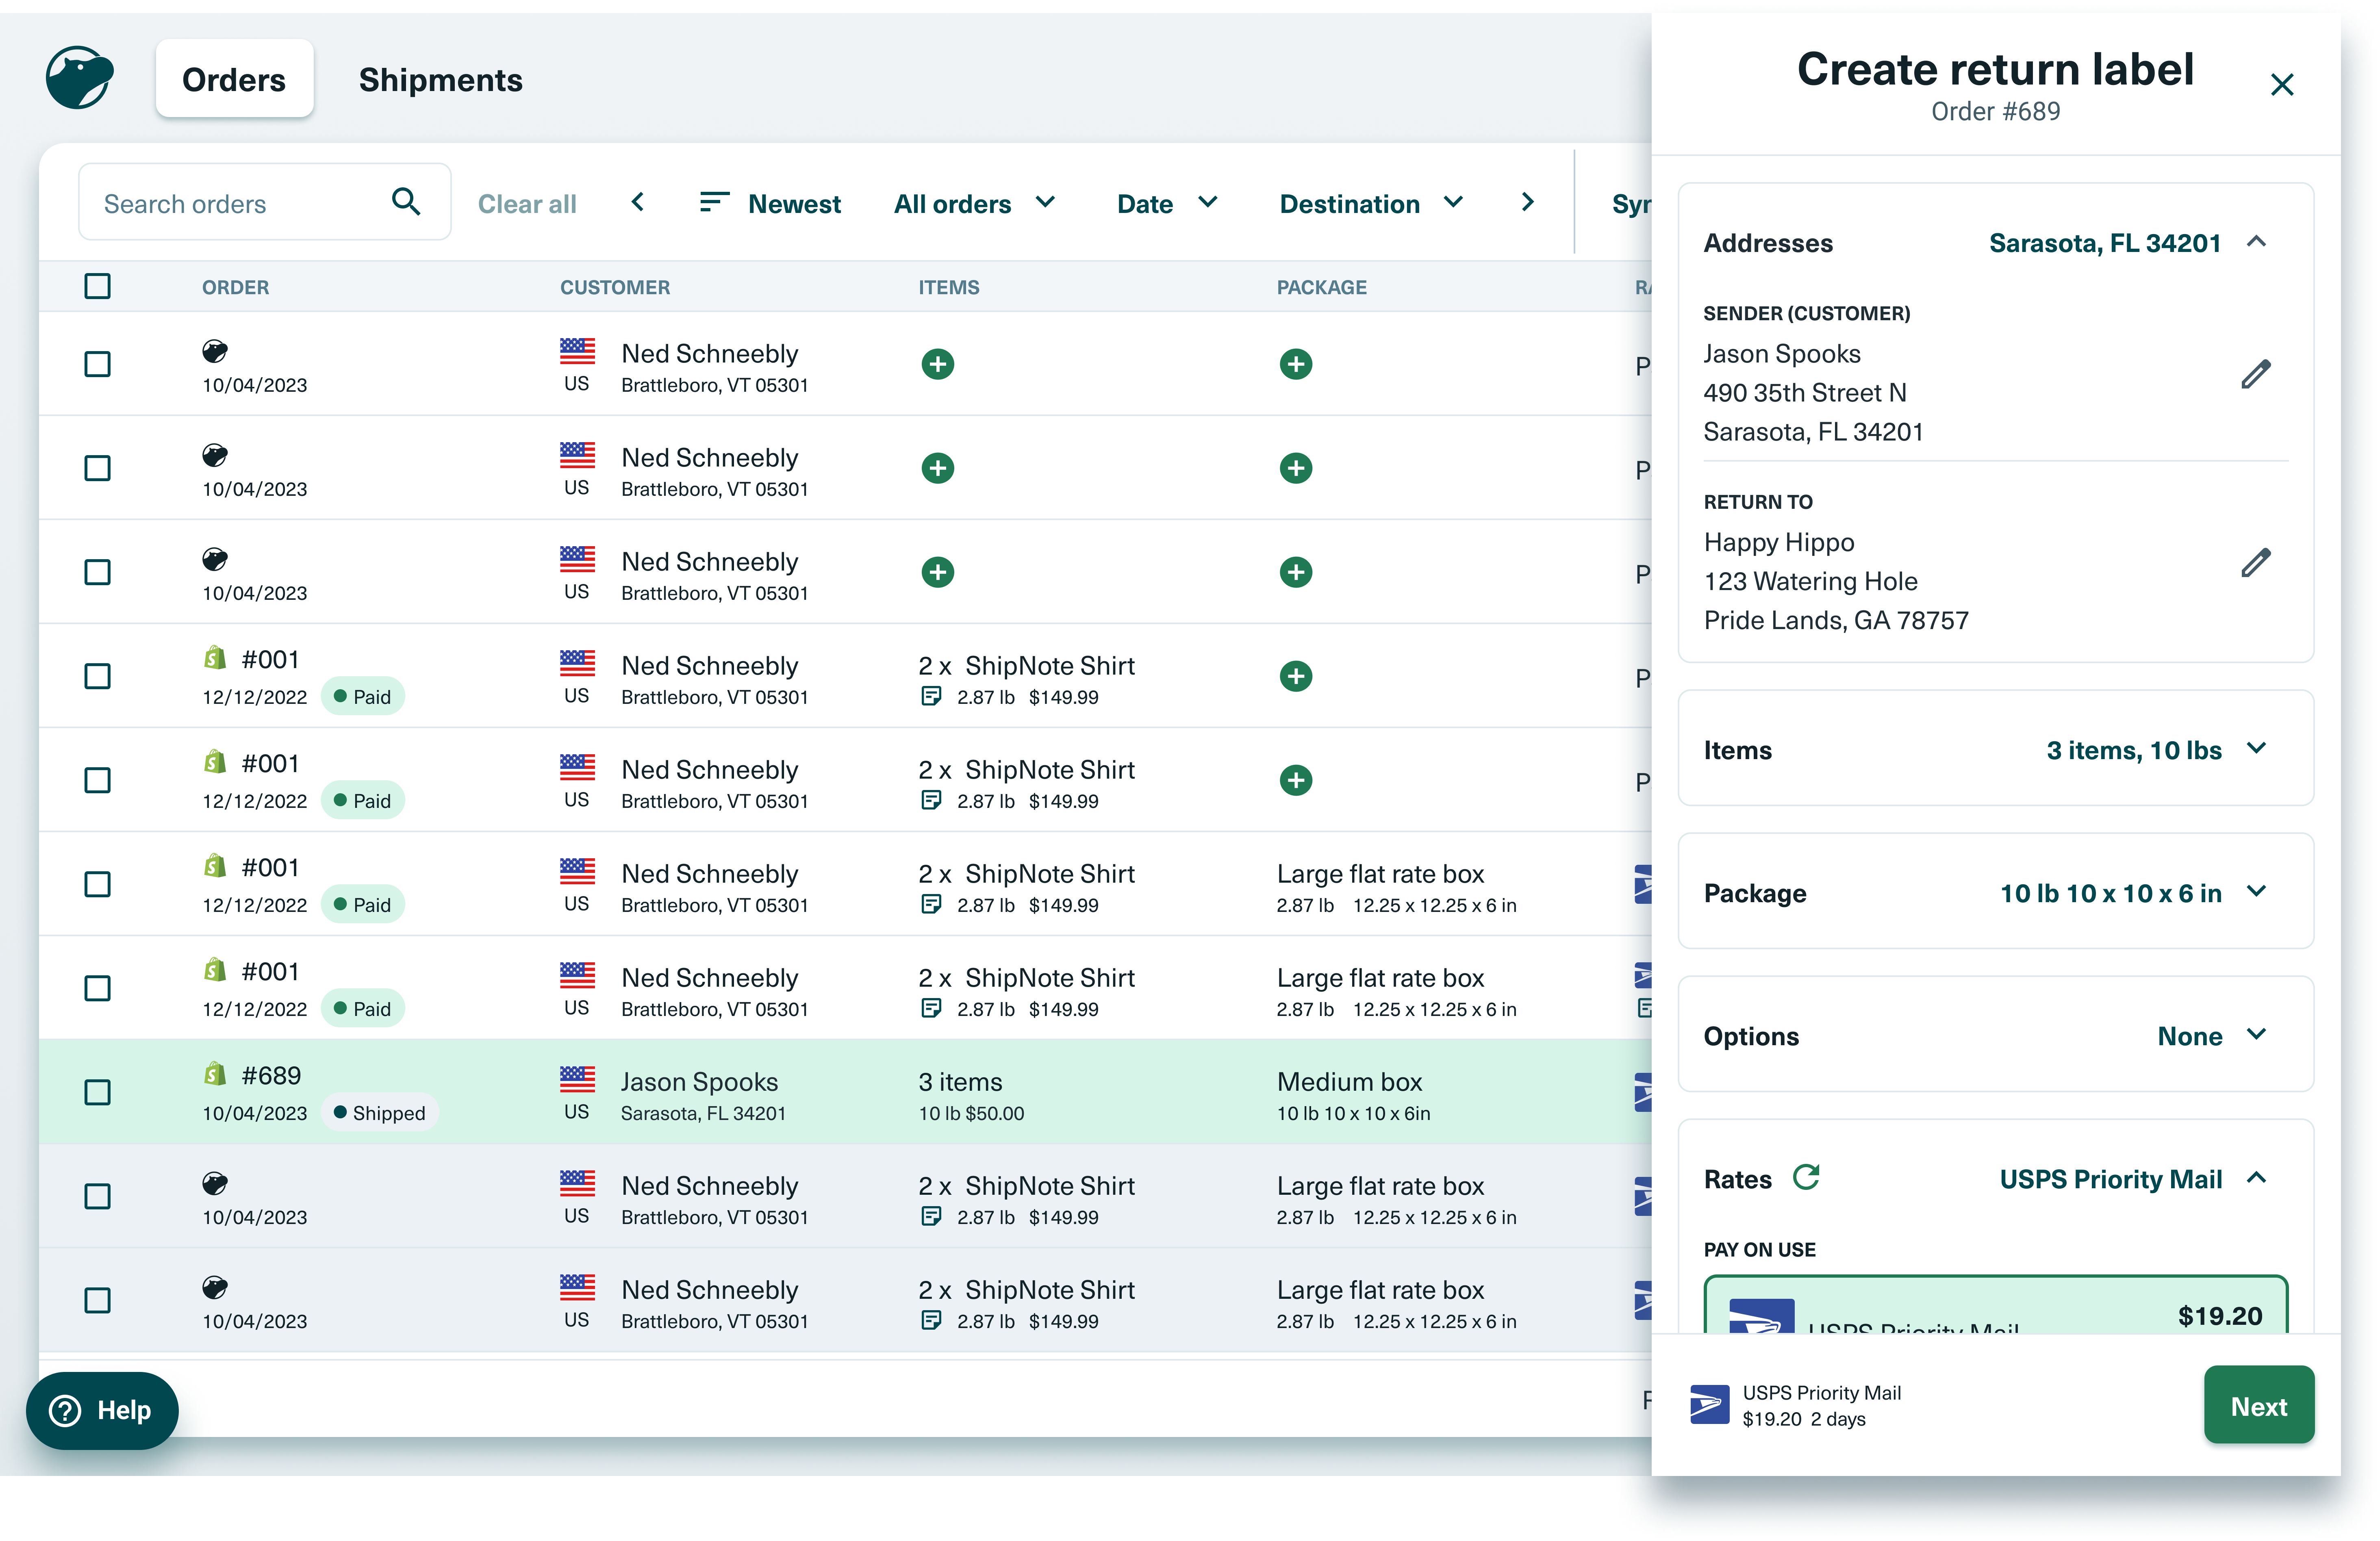Check the second #001 order checkbox
The width and height of the screenshot is (2380, 1541).
coord(97,780)
